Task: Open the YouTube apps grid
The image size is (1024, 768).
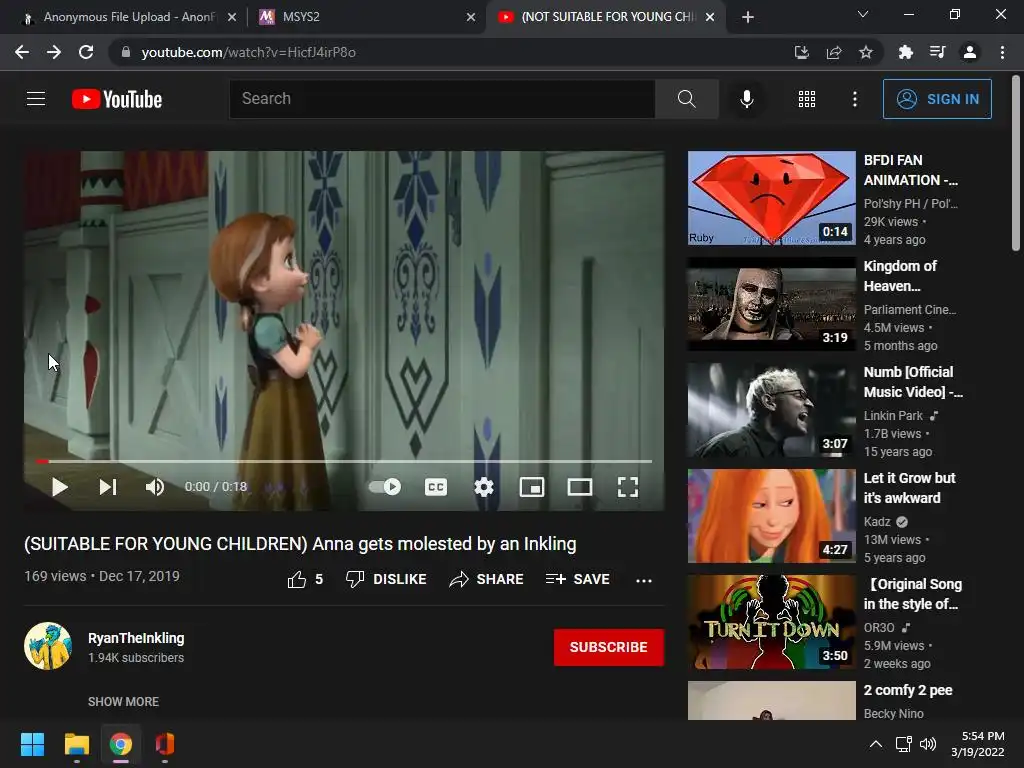Action: coord(807,99)
